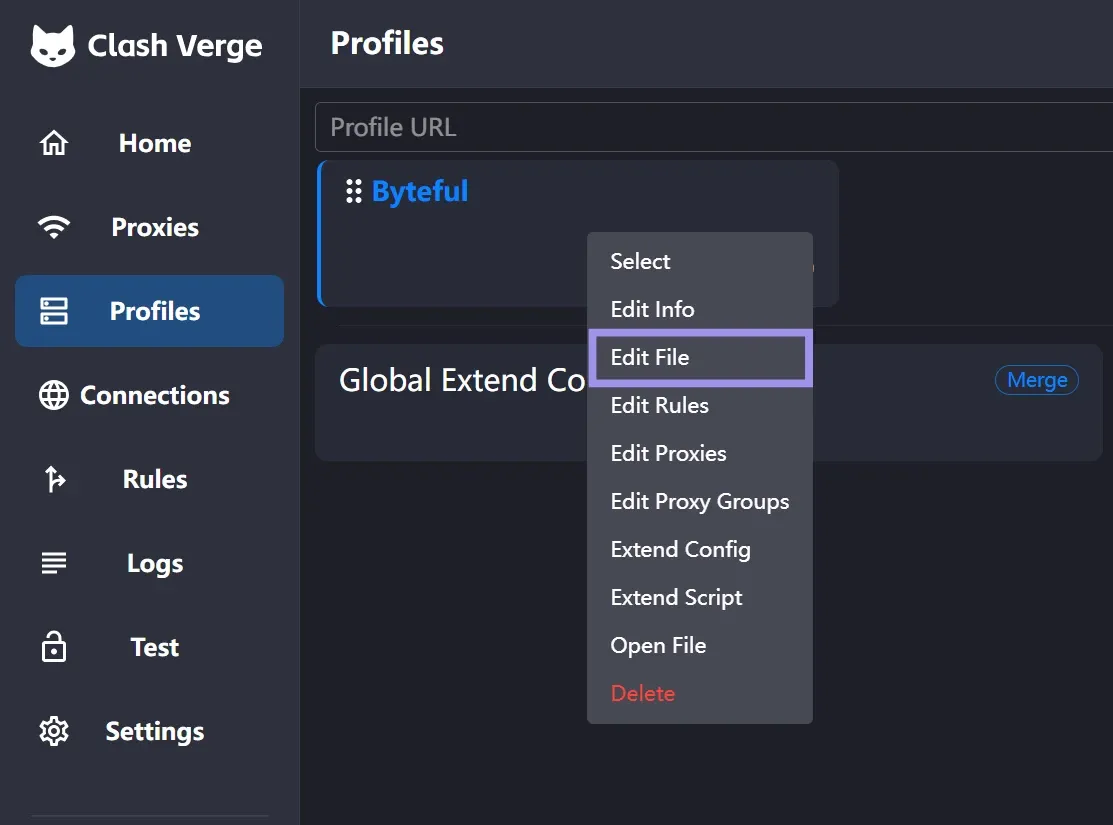
Task: Click the Home house icon
Action: point(54,143)
